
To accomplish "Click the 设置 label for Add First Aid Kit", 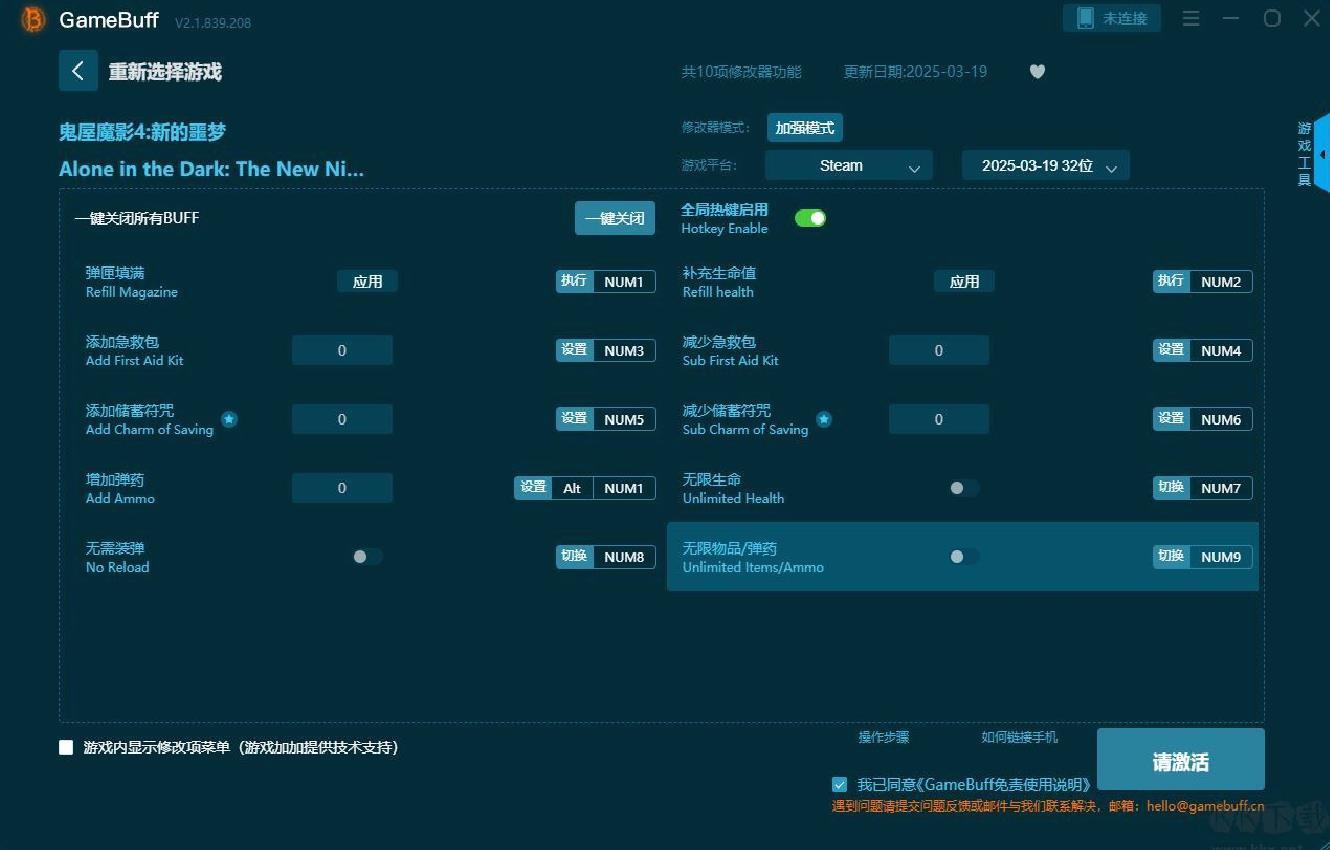I will click(574, 350).
